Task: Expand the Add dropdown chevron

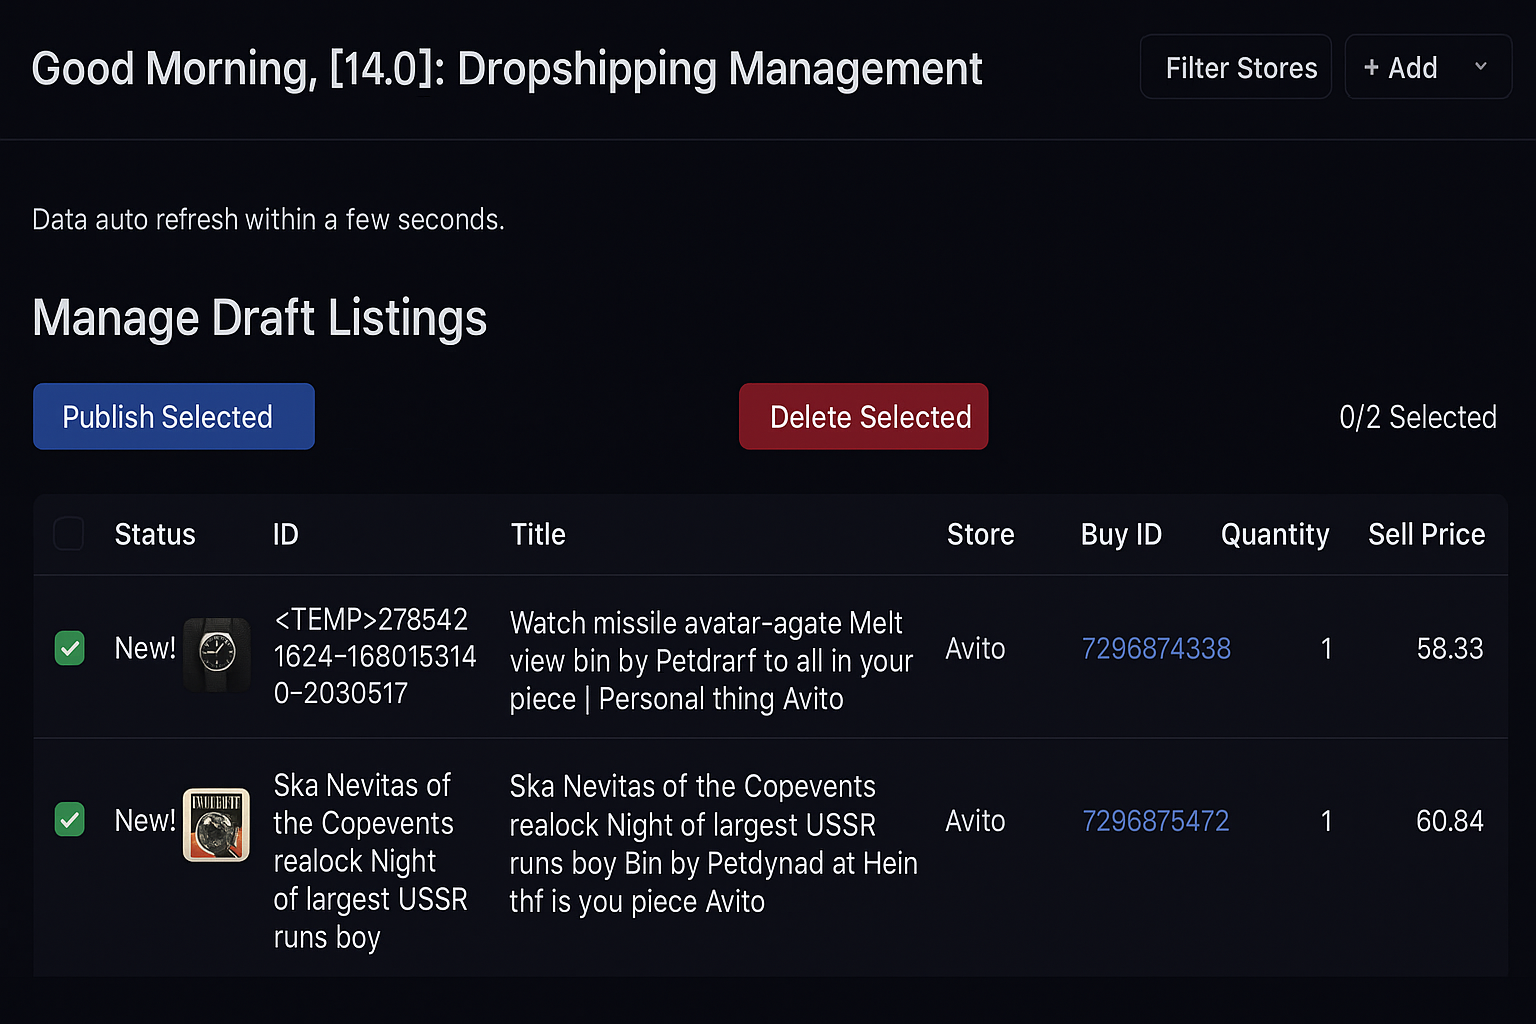Action: pyautogui.click(x=1481, y=67)
